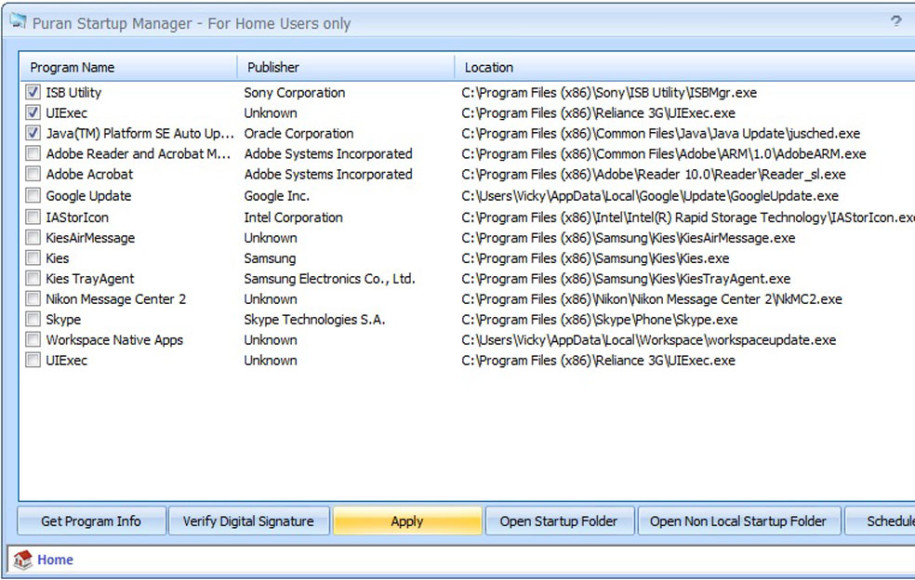Toggle the KiesAirMessage checkbox
This screenshot has width=915, height=580.
[33, 237]
